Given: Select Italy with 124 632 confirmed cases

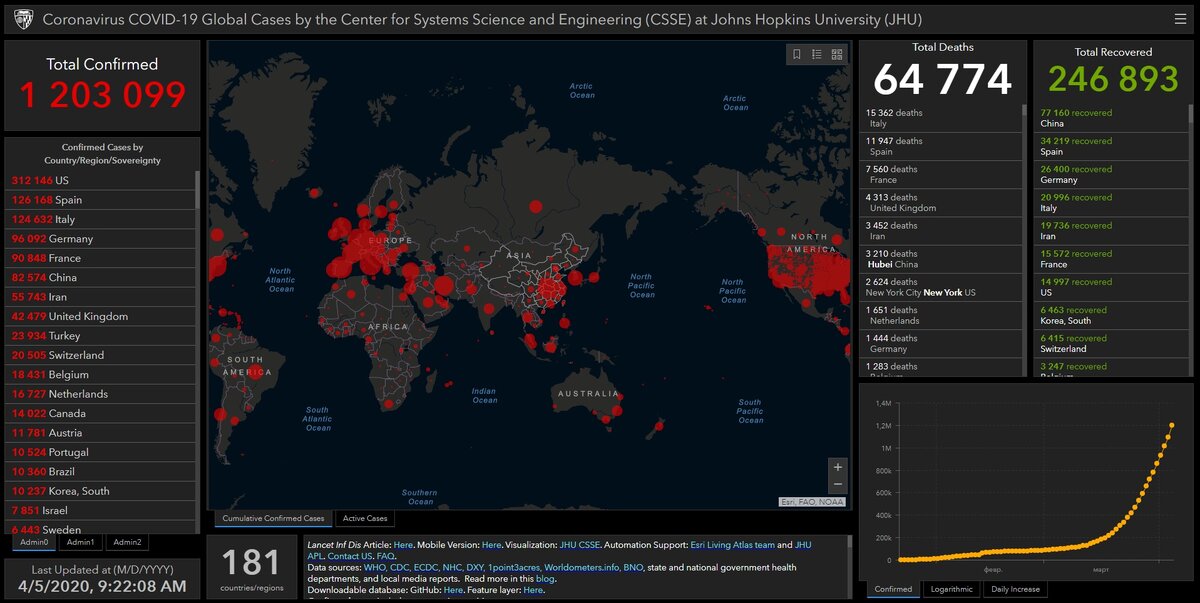Looking at the screenshot, I should pyautogui.click(x=100, y=219).
